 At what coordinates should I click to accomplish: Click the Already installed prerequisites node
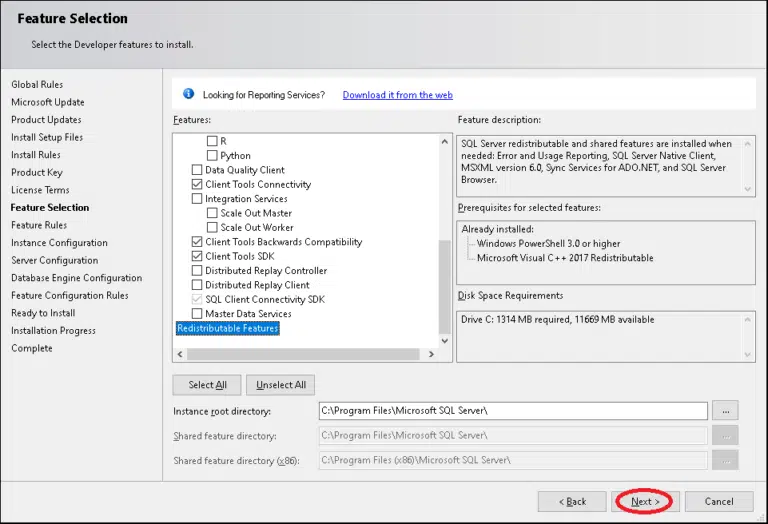point(498,229)
